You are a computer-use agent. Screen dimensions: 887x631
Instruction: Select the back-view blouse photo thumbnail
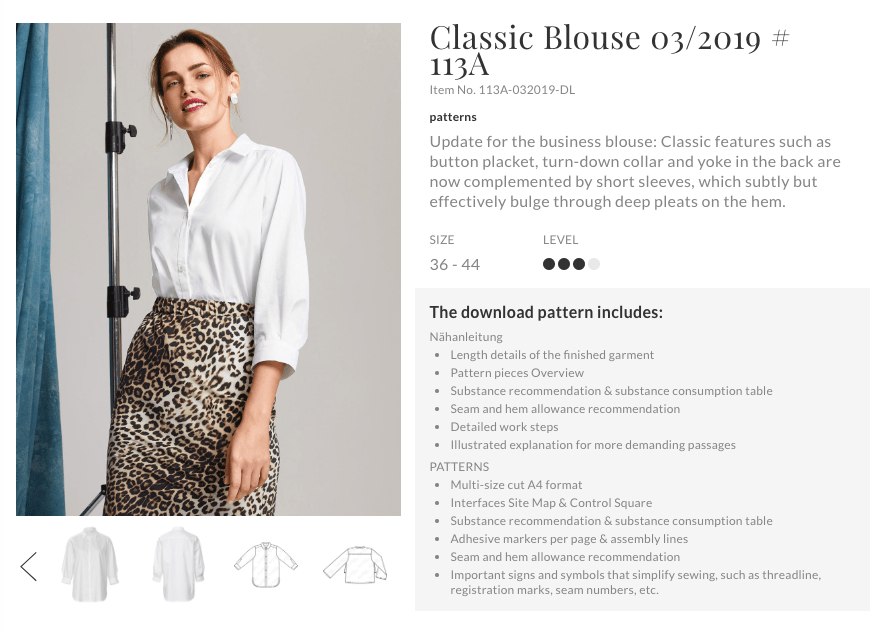tap(178, 564)
